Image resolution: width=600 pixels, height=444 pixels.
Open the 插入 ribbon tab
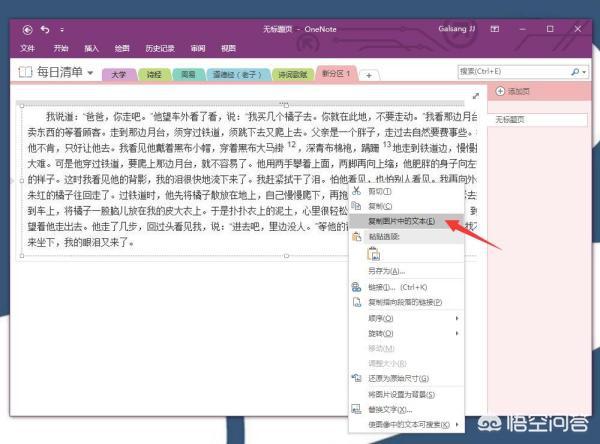click(x=91, y=48)
